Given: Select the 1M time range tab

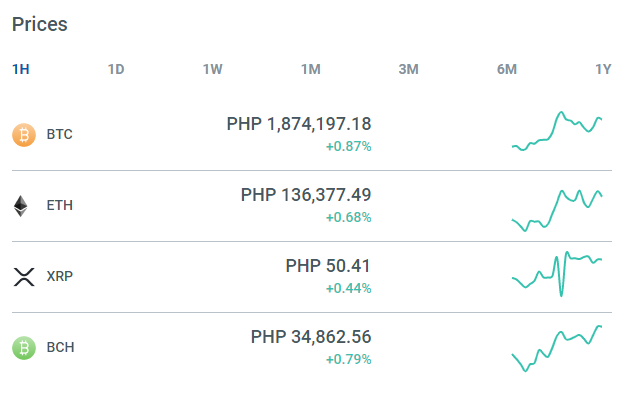Looking at the screenshot, I should pyautogui.click(x=311, y=69).
